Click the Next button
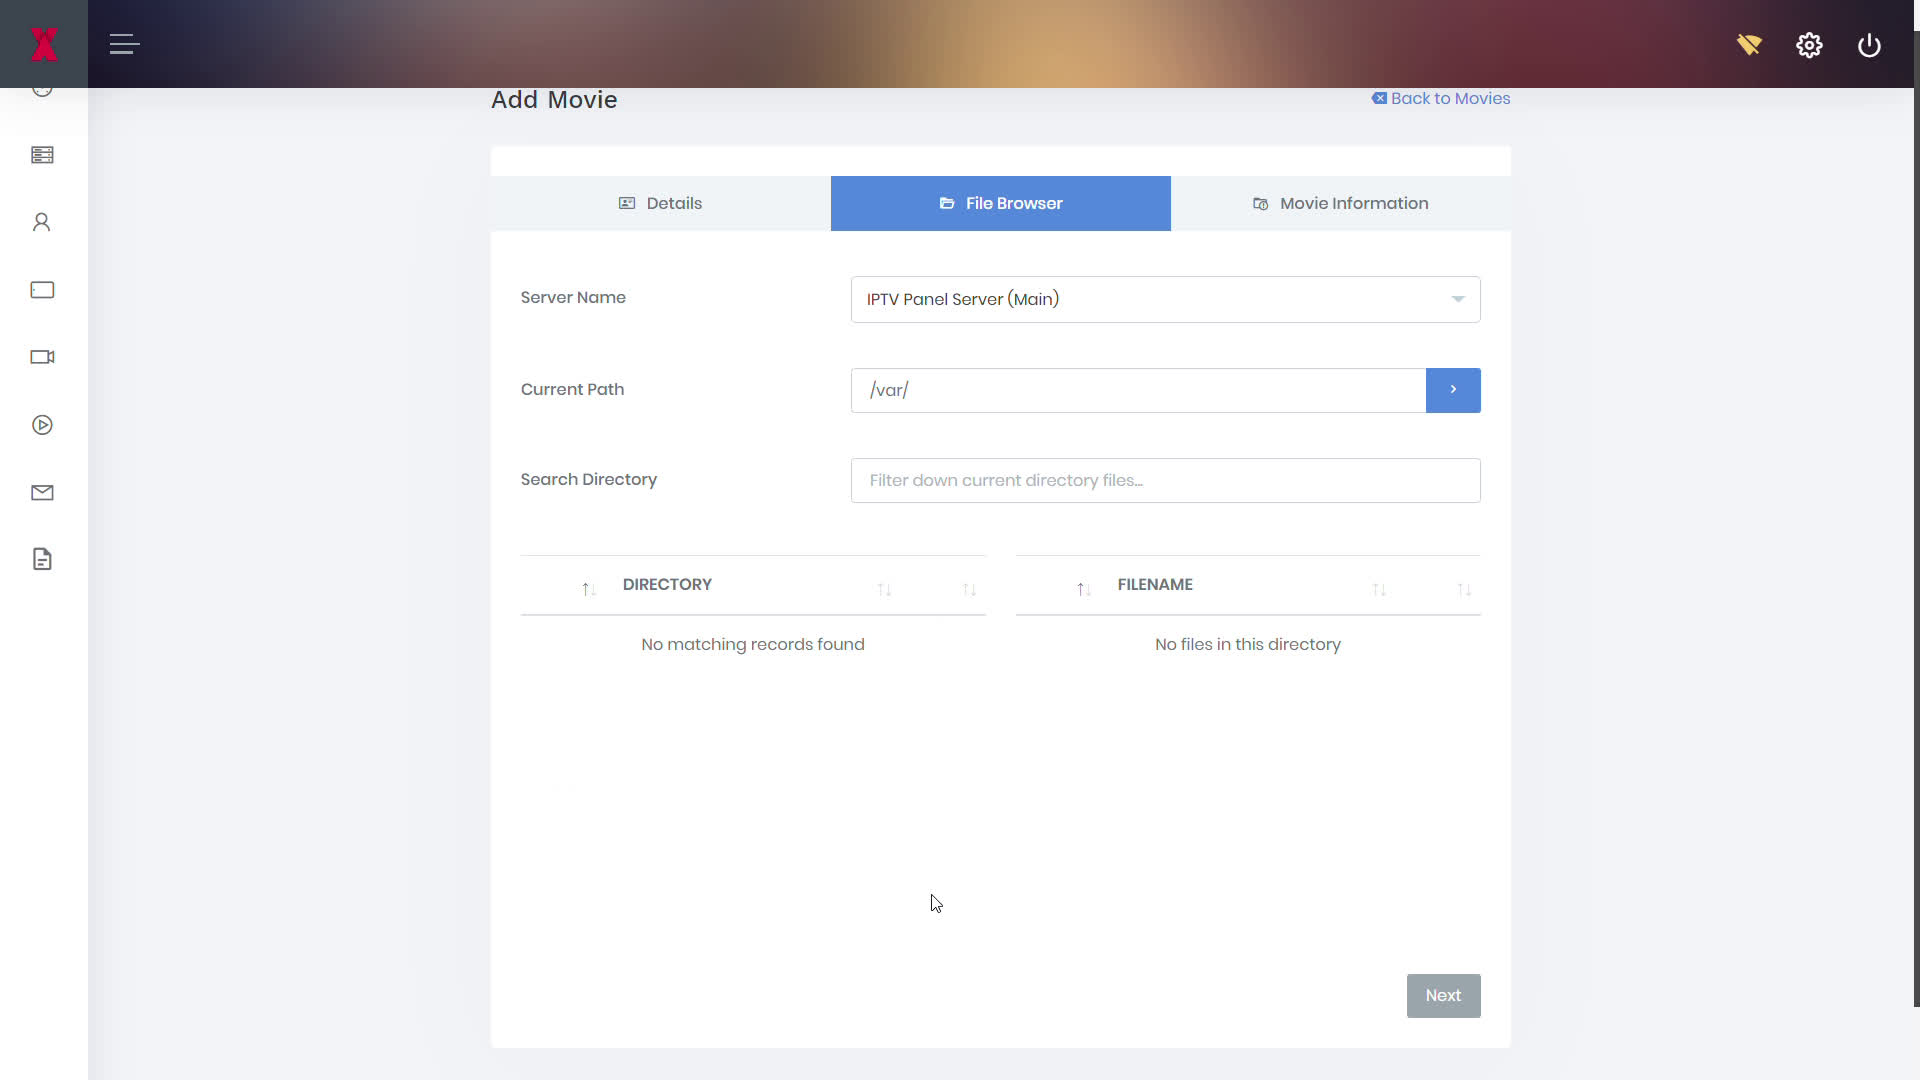1920x1080 pixels. pos(1443,995)
